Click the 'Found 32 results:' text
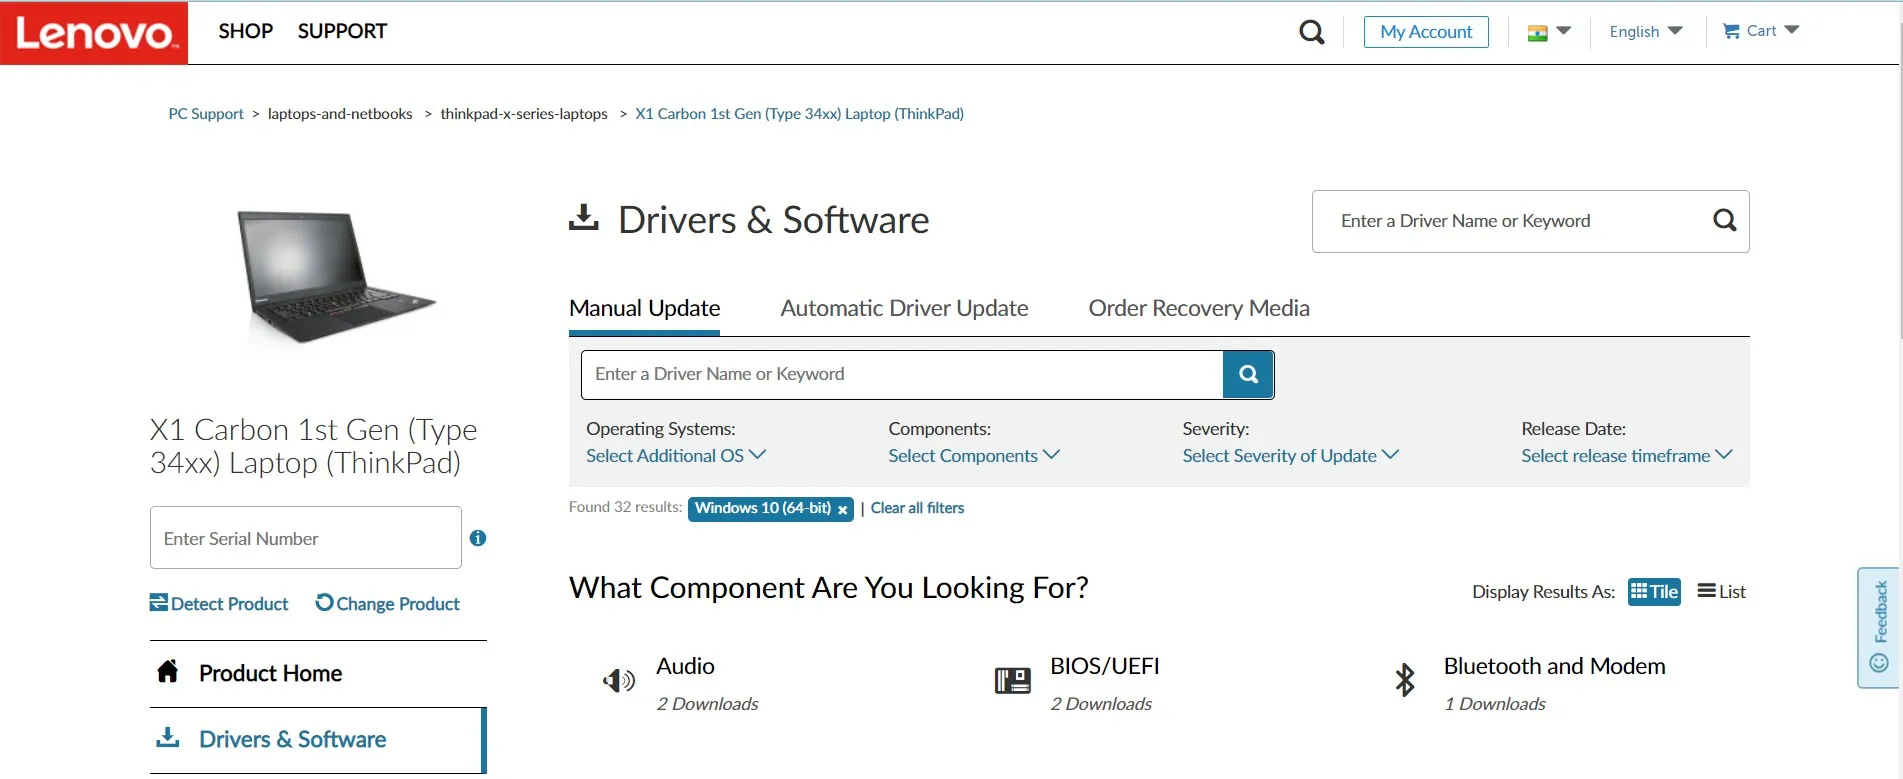The image size is (1903, 779). (625, 507)
